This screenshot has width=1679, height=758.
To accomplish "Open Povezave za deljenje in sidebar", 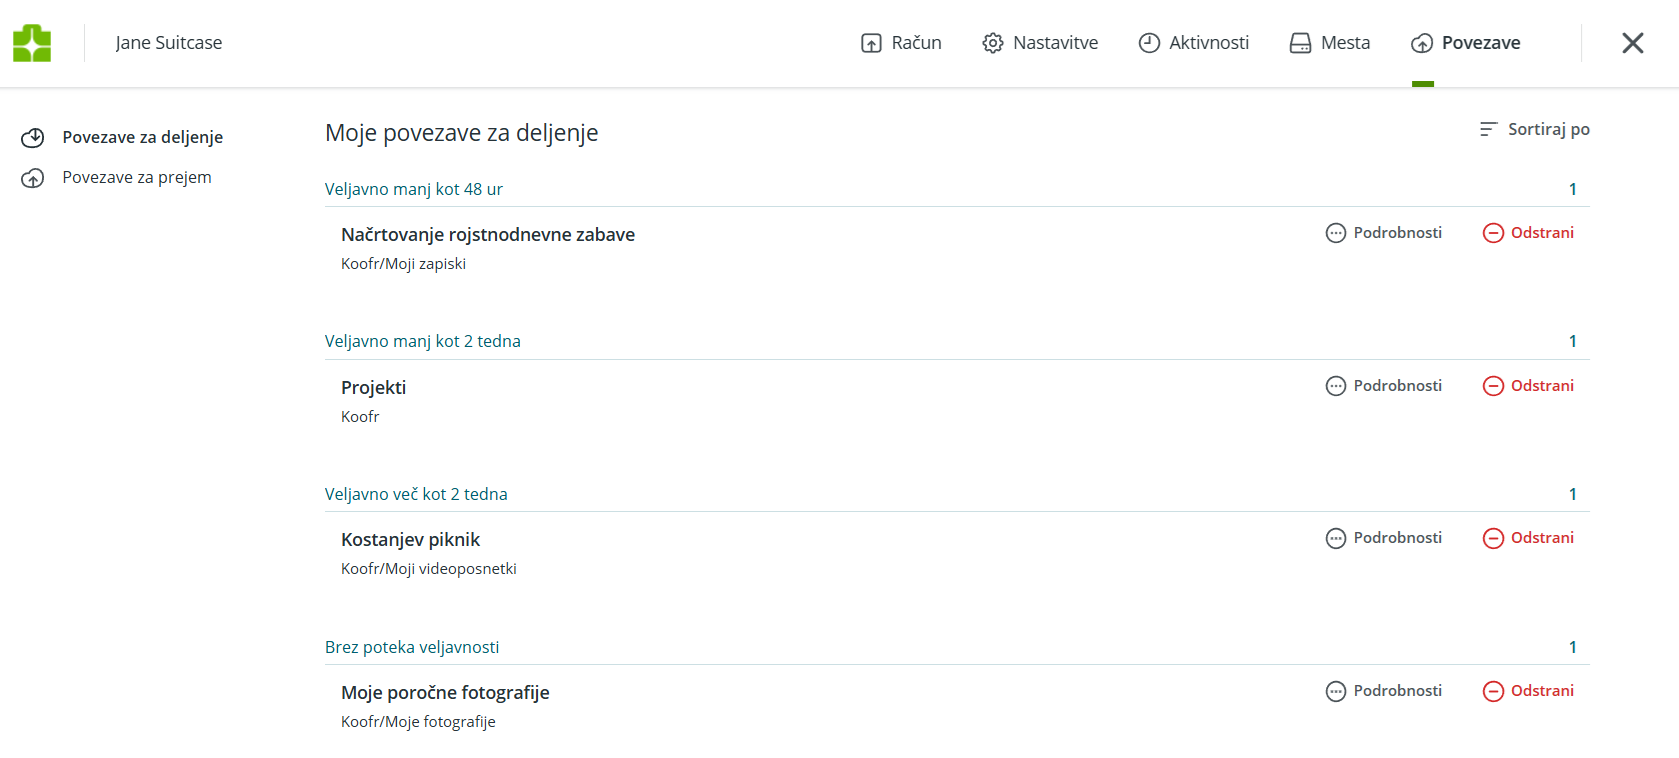I will coord(142,137).
